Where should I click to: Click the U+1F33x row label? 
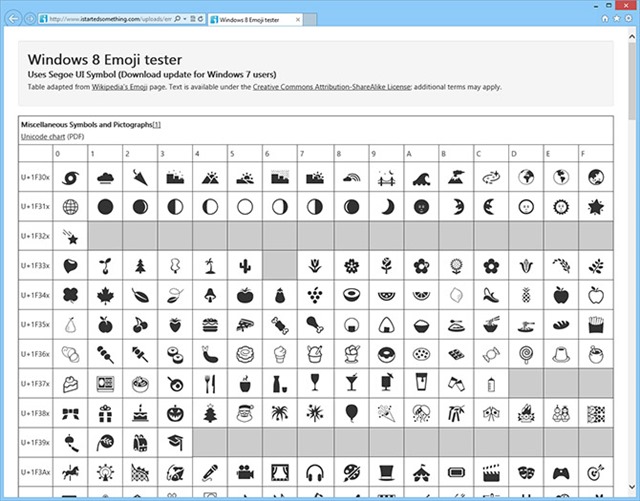[36, 266]
